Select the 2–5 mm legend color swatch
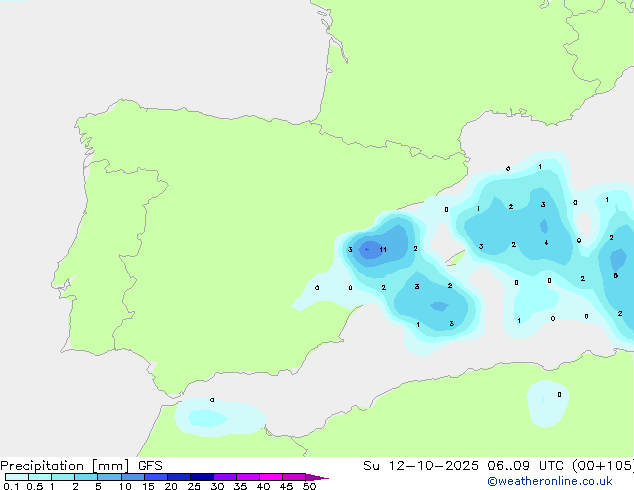Viewport: 634px width, 490px height. click(86, 477)
